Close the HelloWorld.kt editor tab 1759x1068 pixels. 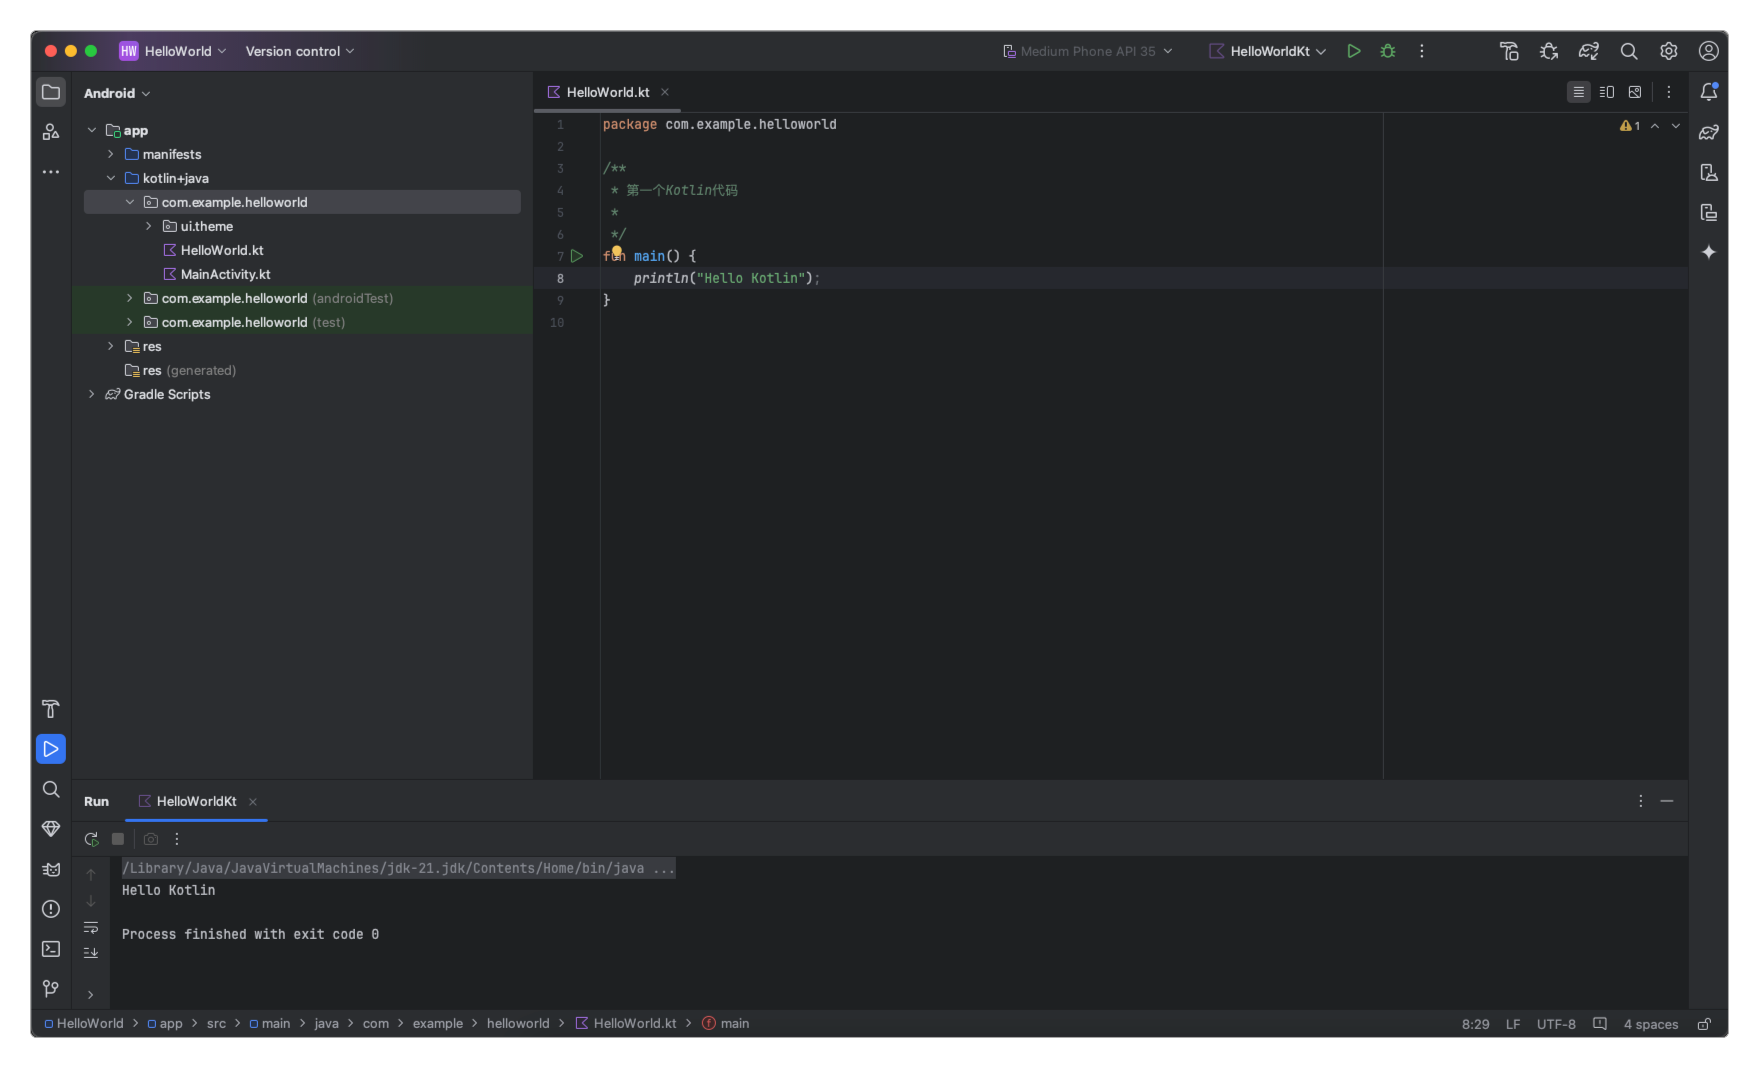[x=665, y=92]
